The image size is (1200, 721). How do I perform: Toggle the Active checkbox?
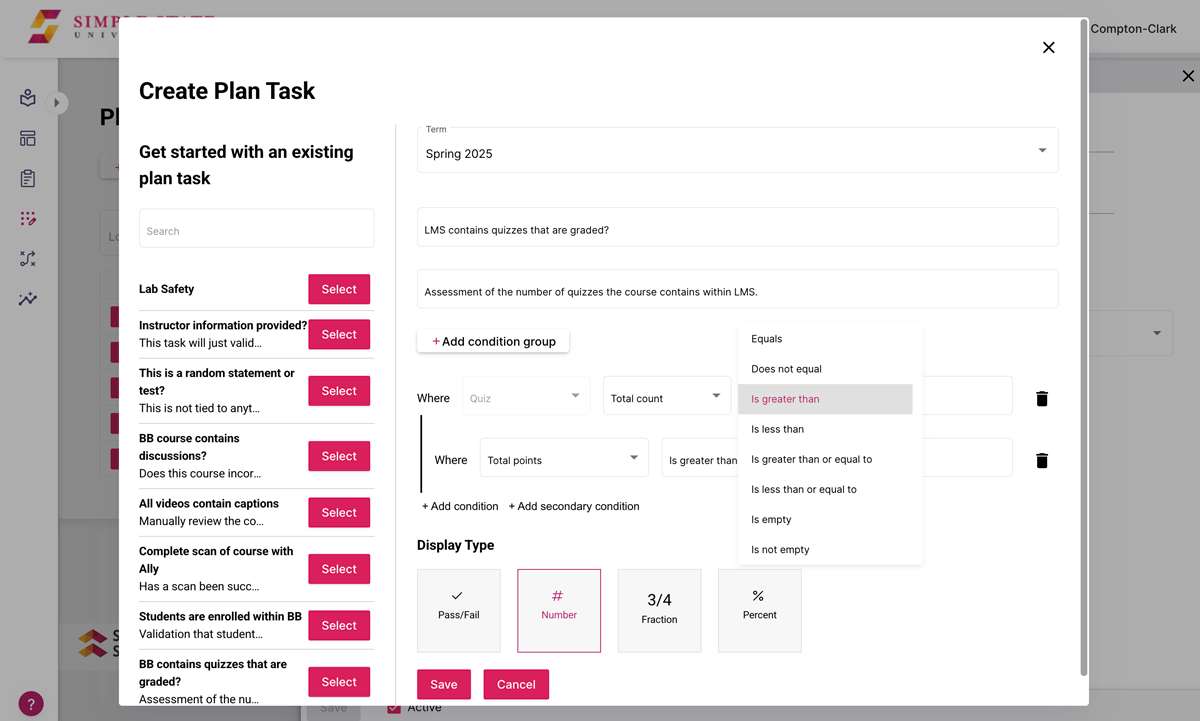point(392,706)
